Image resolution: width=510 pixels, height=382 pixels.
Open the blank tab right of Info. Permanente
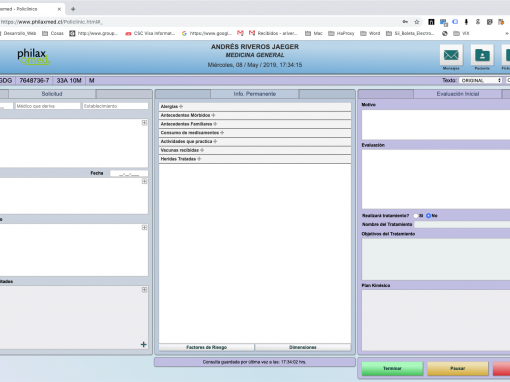(327, 94)
